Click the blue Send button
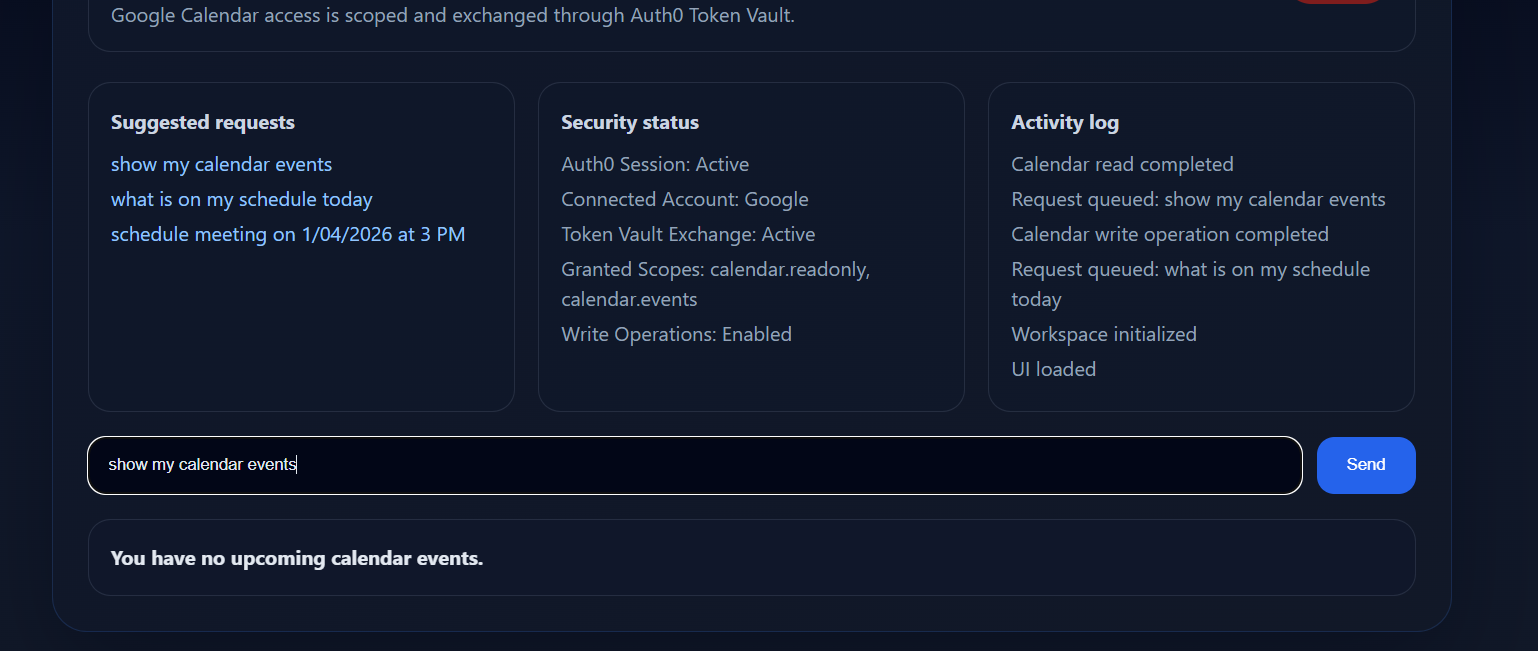 1366,465
